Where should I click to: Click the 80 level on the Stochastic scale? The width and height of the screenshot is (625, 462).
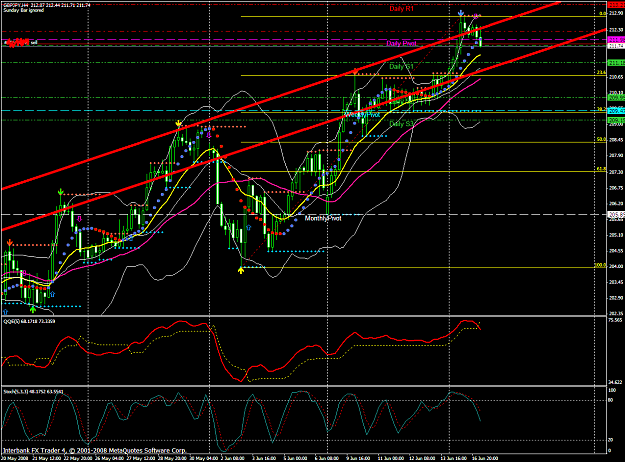611,400
